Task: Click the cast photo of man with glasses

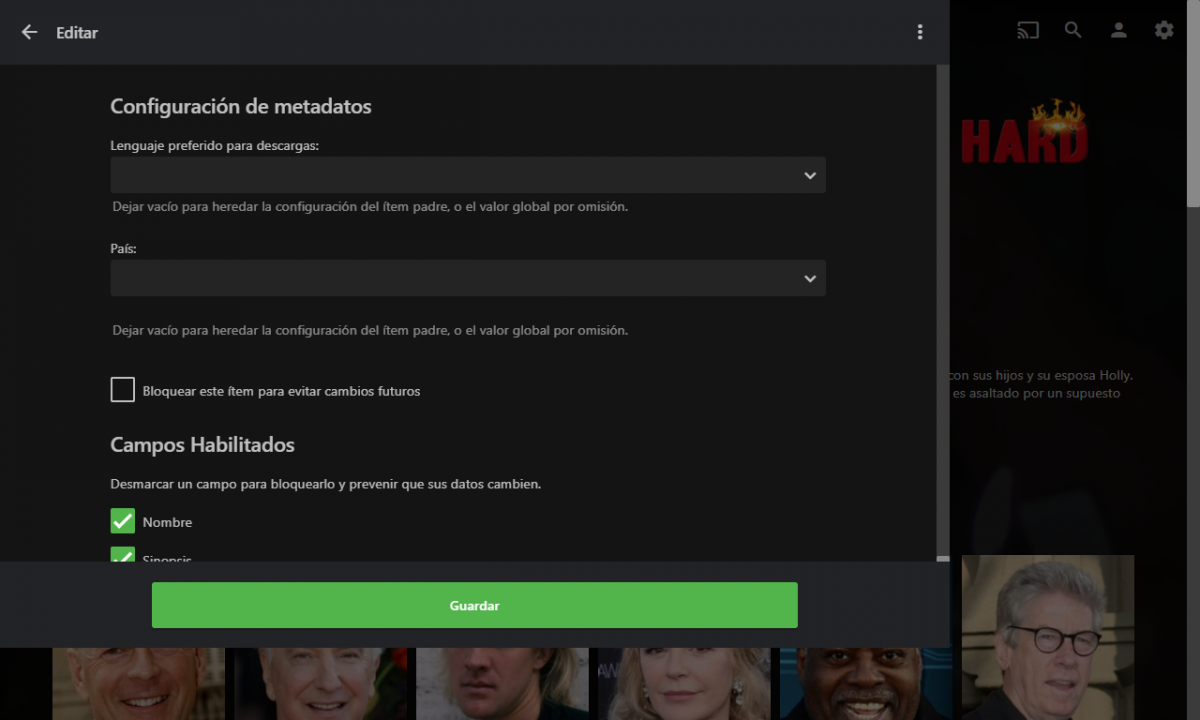Action: [x=1048, y=637]
